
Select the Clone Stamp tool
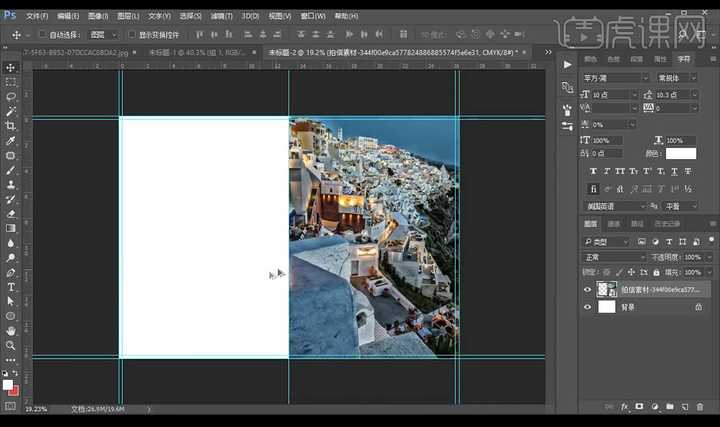point(11,185)
